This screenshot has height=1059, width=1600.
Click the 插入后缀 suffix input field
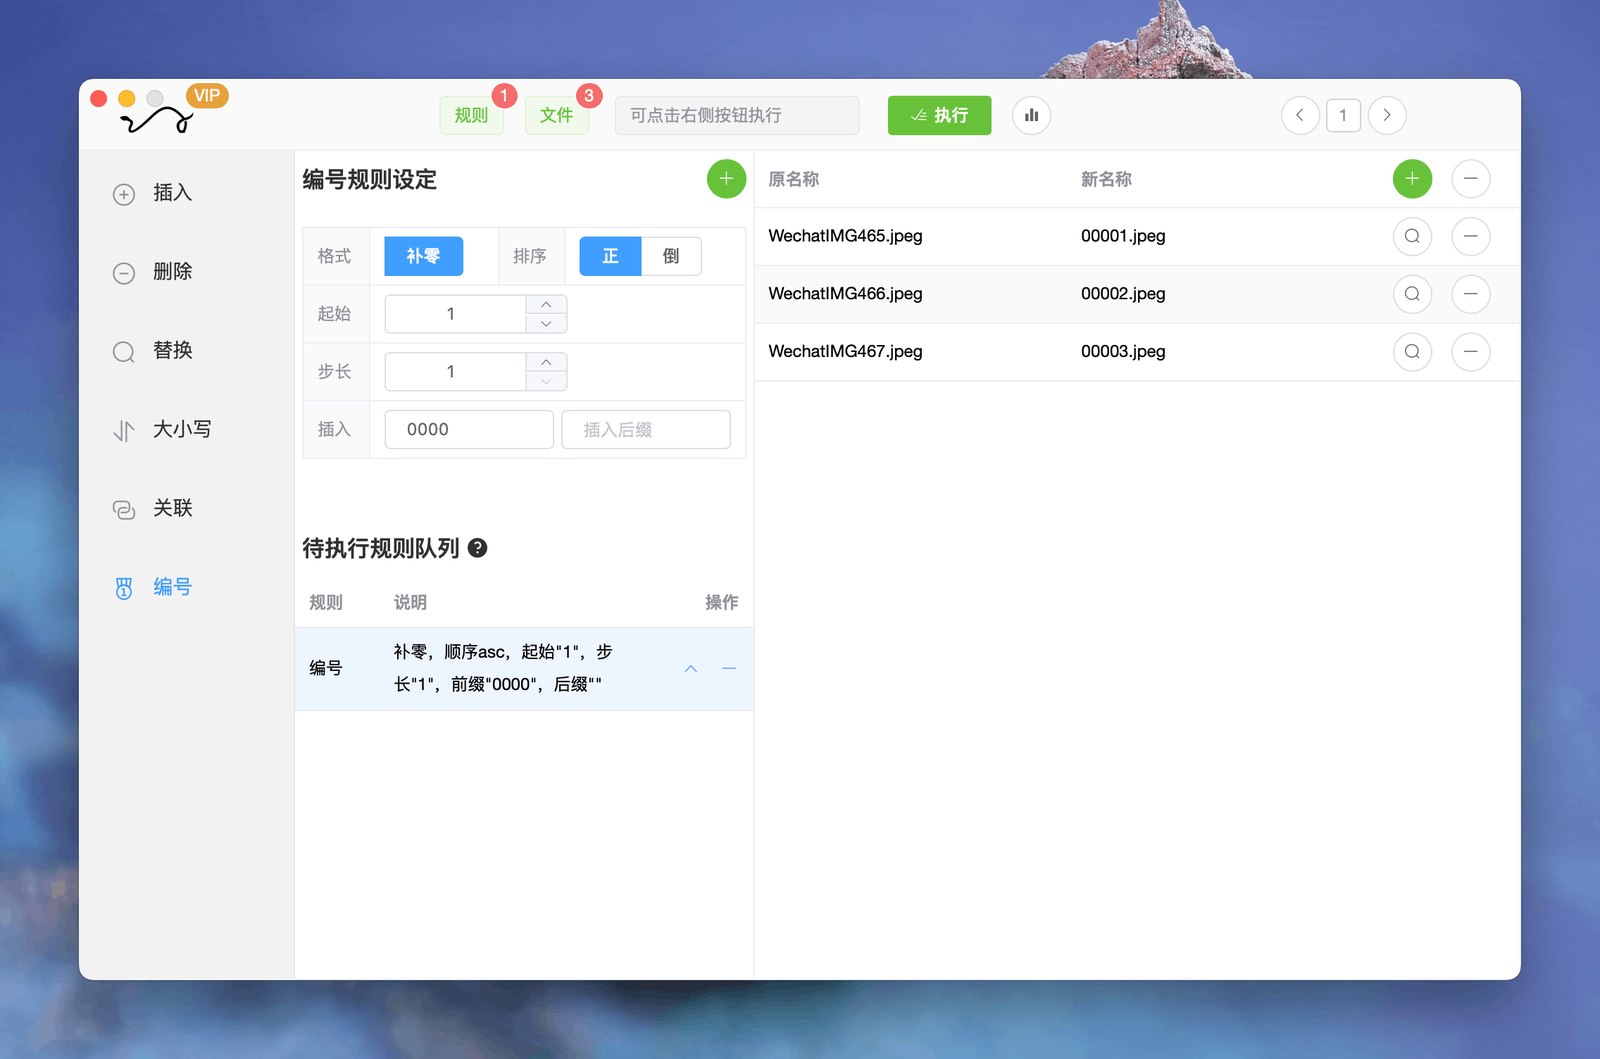pos(646,430)
